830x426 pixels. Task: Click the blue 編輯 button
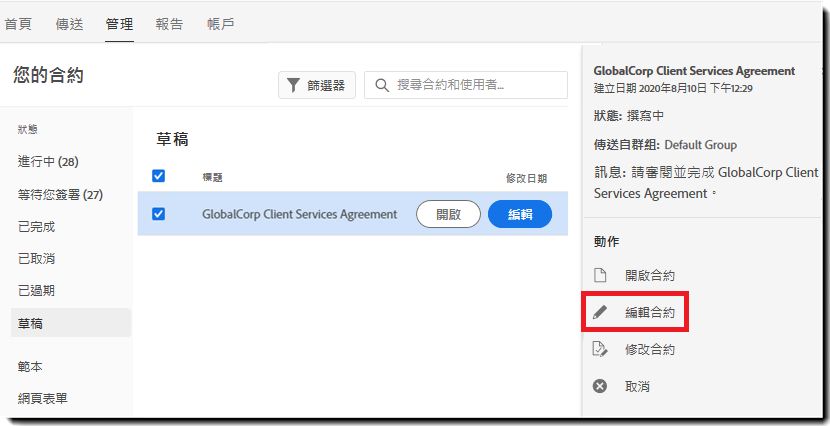point(520,214)
